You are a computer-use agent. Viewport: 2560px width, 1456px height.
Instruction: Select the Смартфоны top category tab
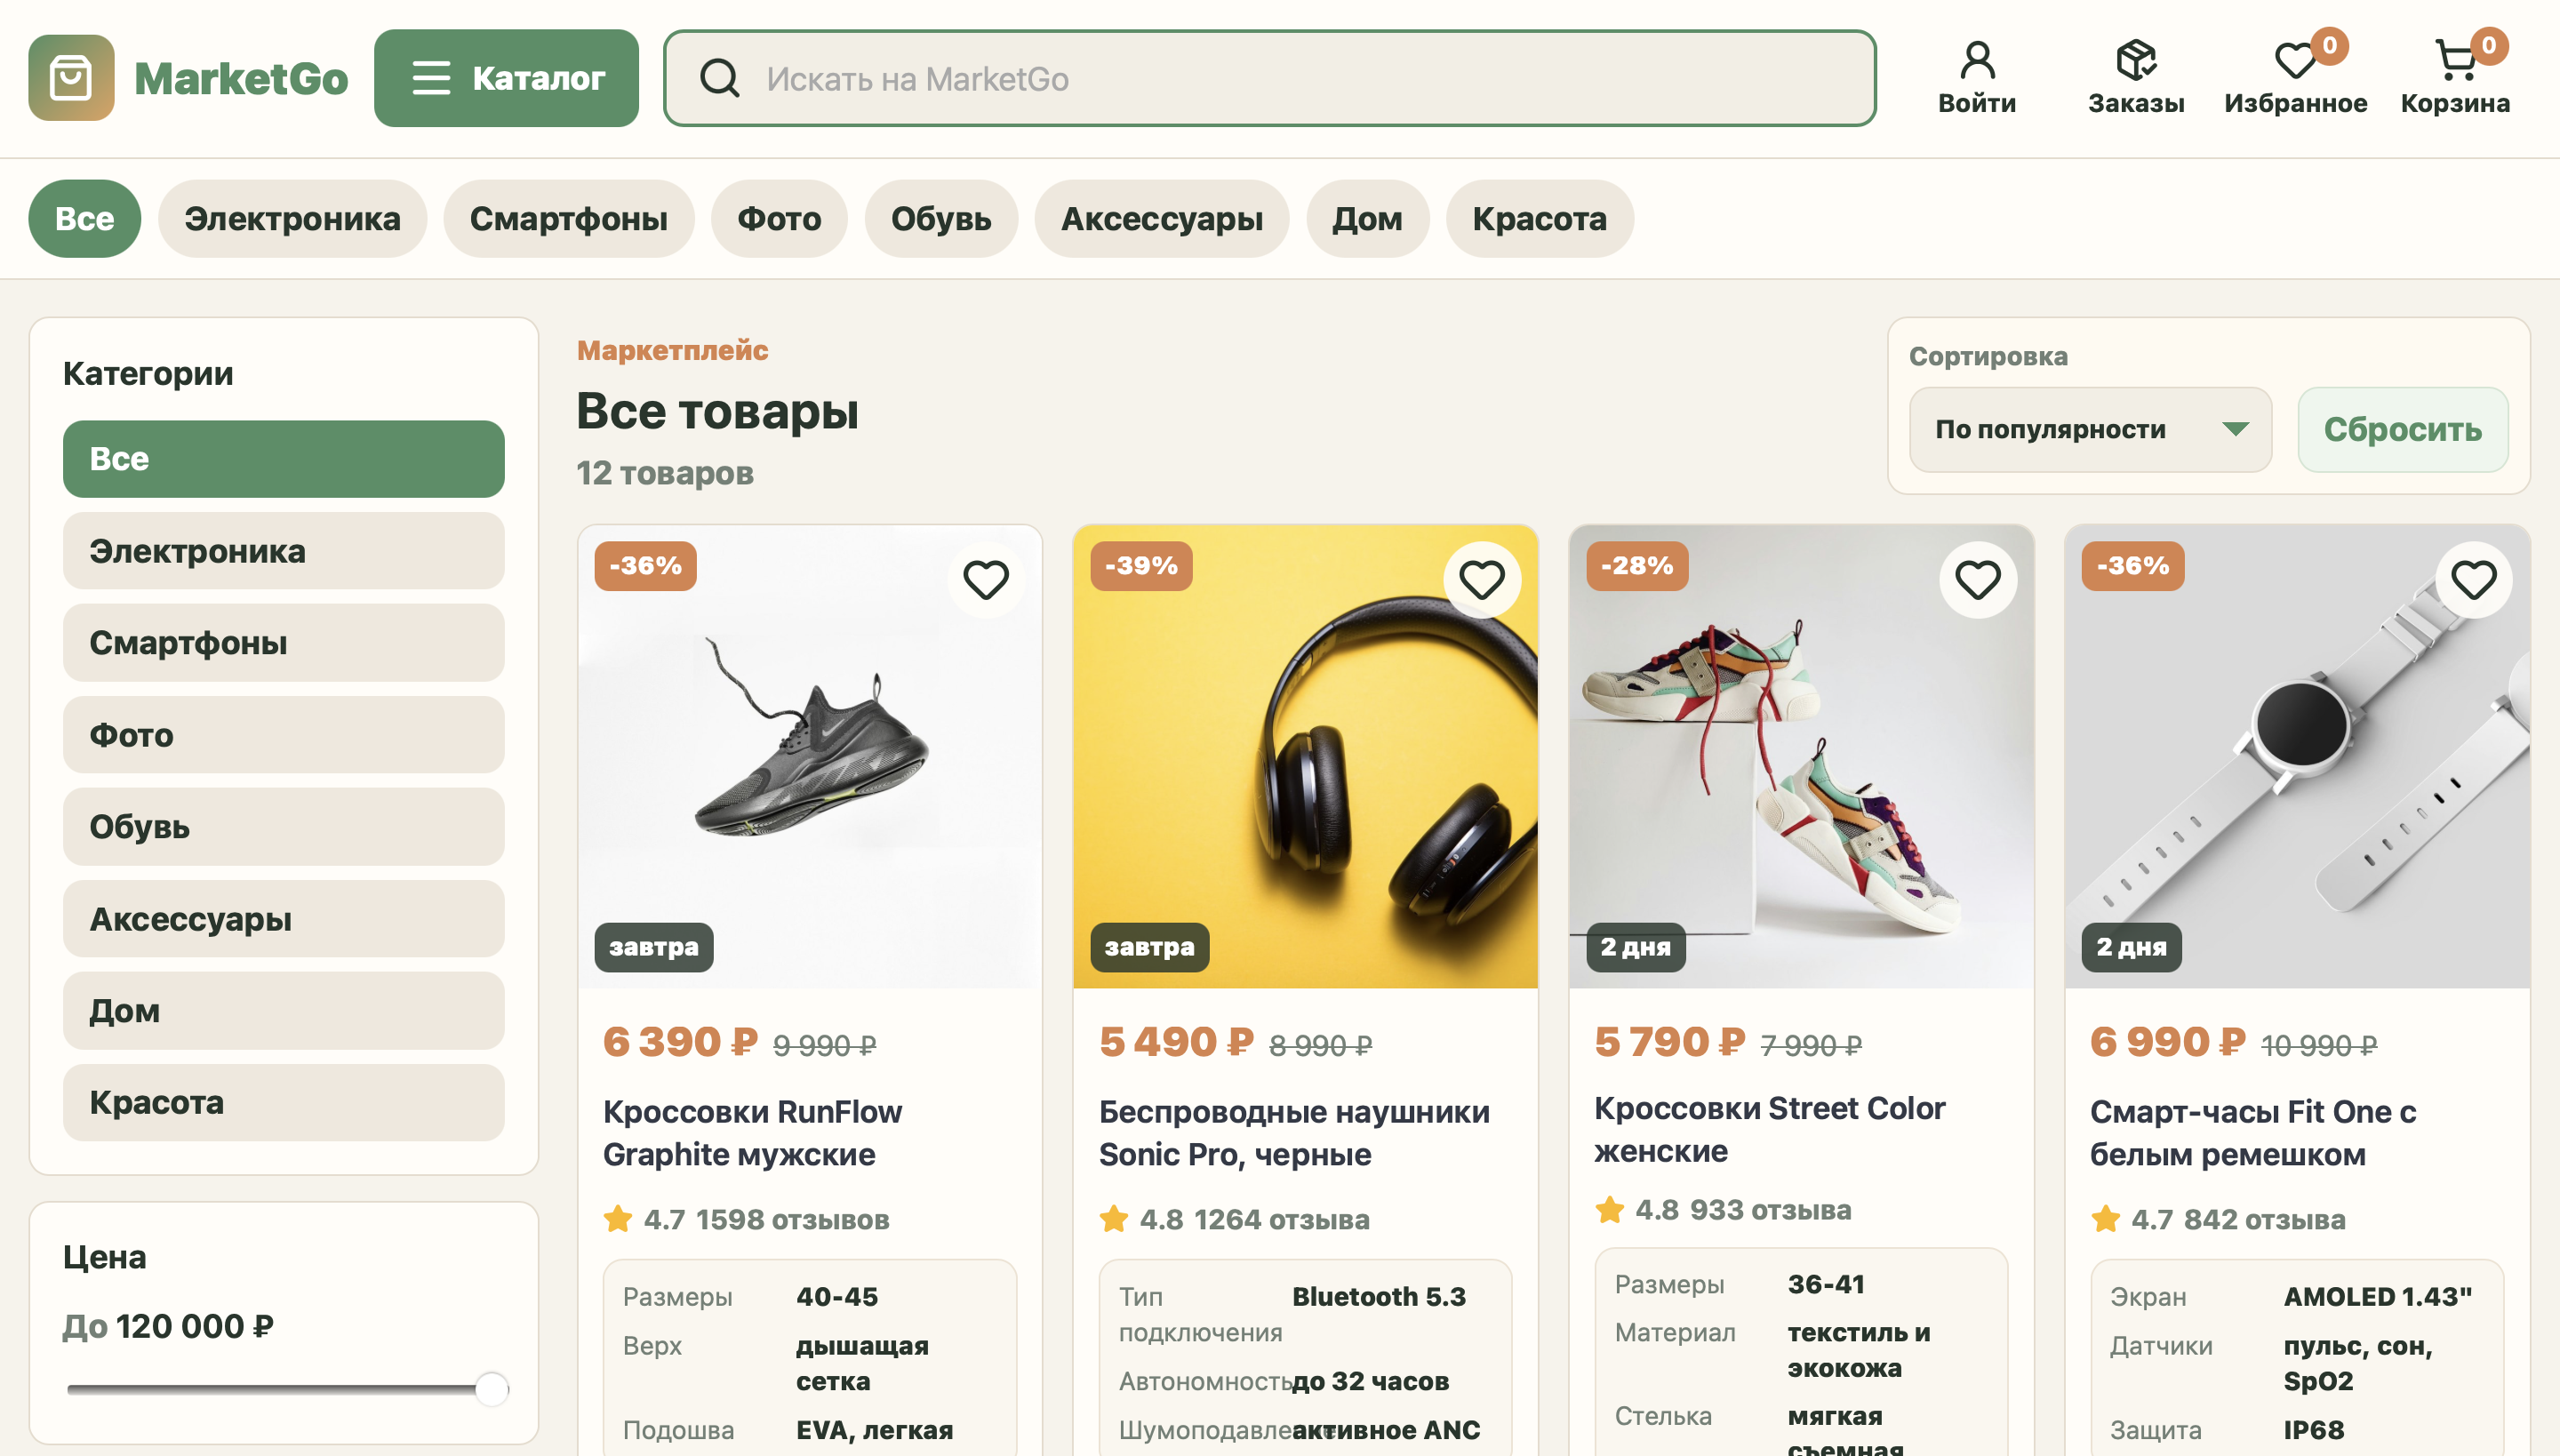coord(569,218)
